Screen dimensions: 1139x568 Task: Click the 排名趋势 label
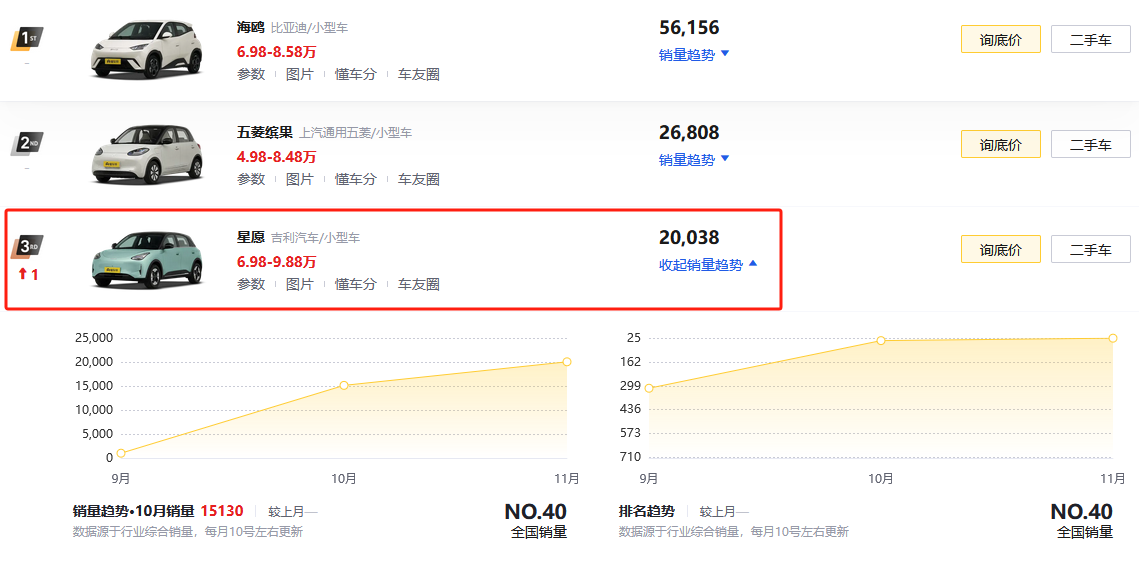coord(646,511)
